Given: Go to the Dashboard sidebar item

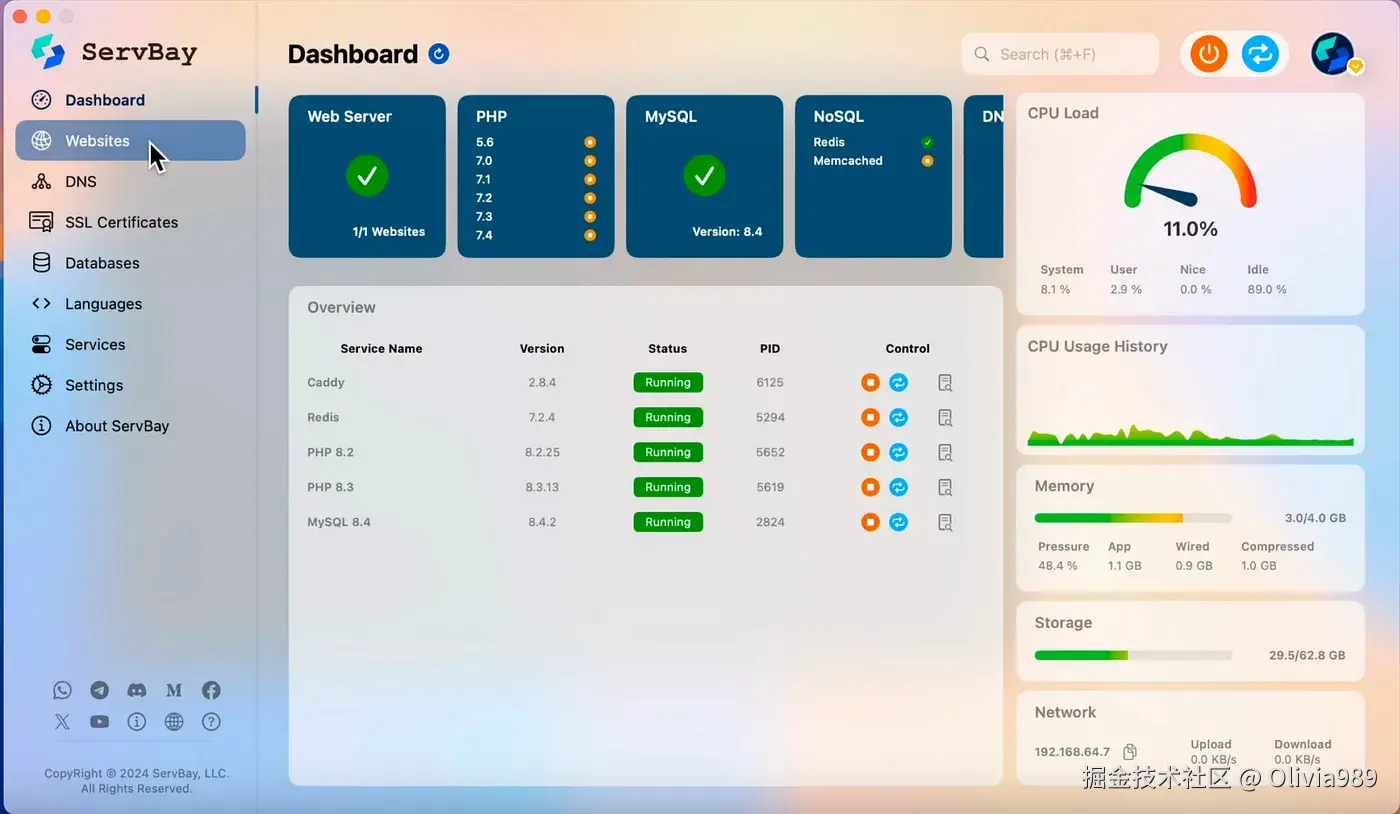Looking at the screenshot, I should [130, 100].
